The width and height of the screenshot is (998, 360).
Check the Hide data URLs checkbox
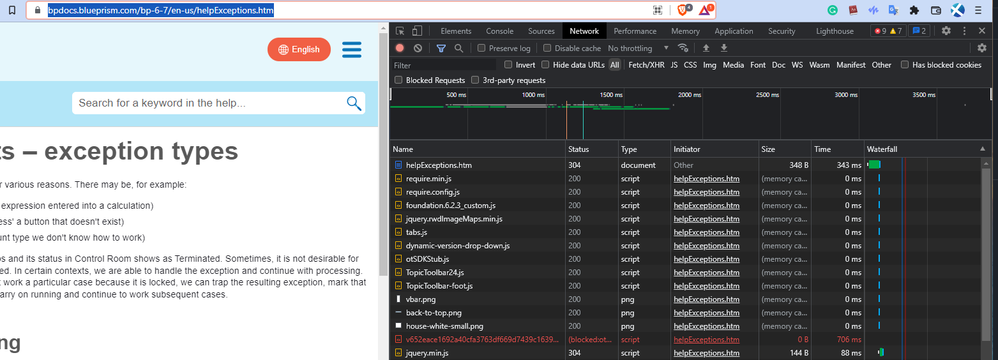[x=545, y=65]
